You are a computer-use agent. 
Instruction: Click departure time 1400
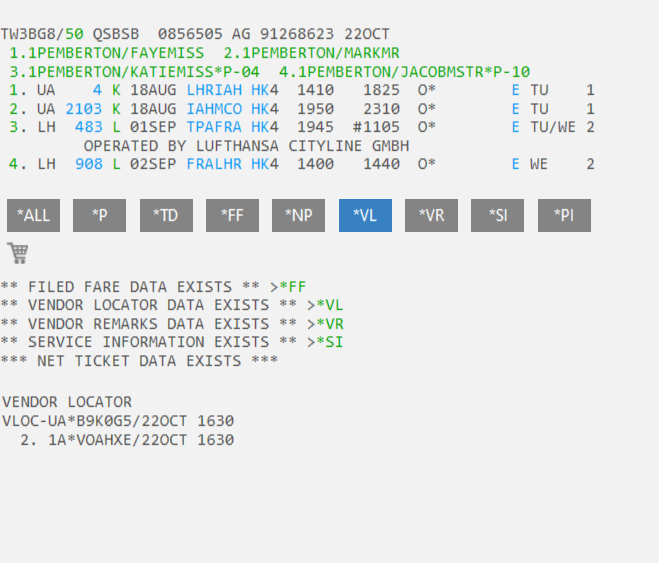tap(316, 164)
